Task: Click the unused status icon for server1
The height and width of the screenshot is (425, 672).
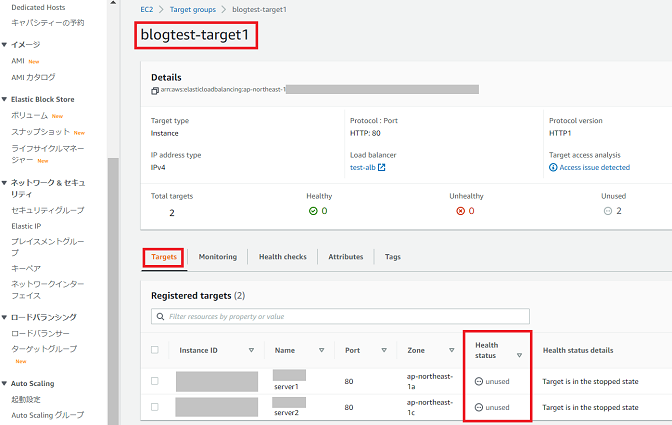Action: pyautogui.click(x=479, y=381)
